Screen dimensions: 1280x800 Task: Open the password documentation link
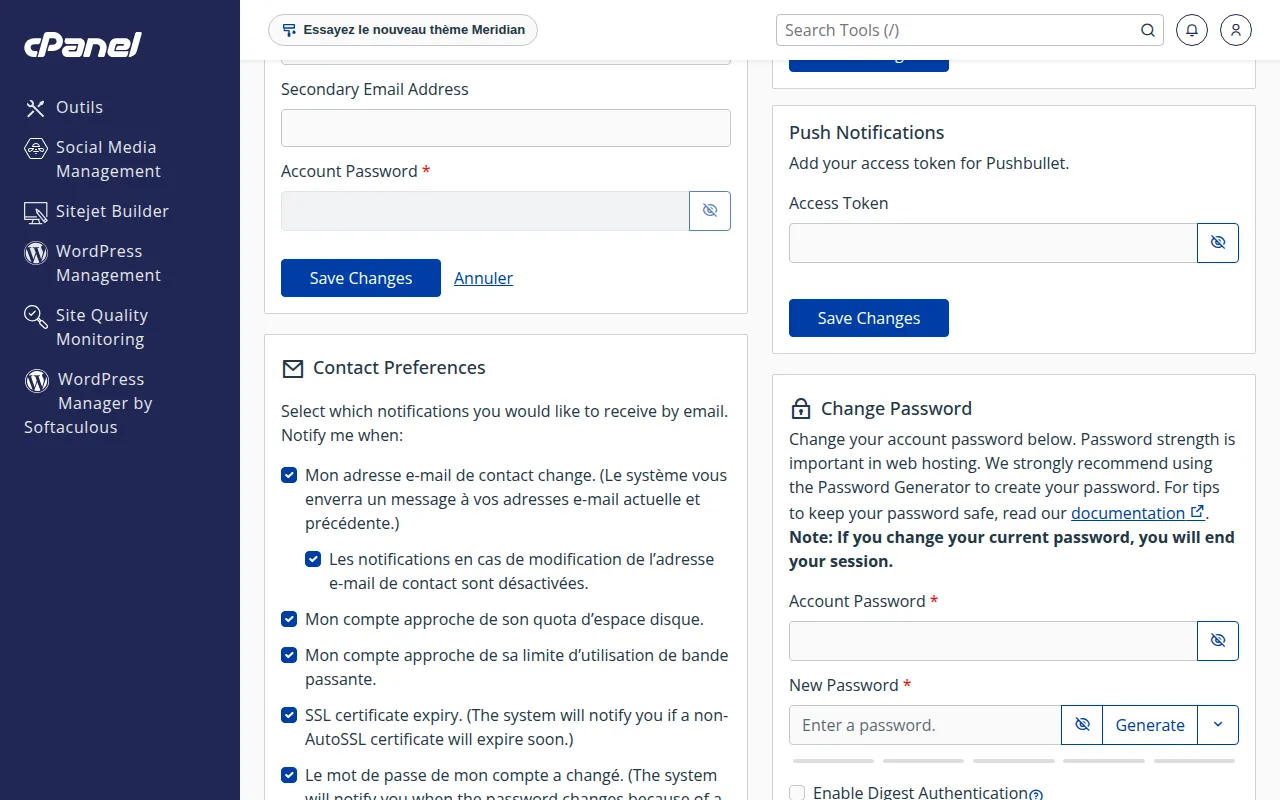click(1137, 513)
